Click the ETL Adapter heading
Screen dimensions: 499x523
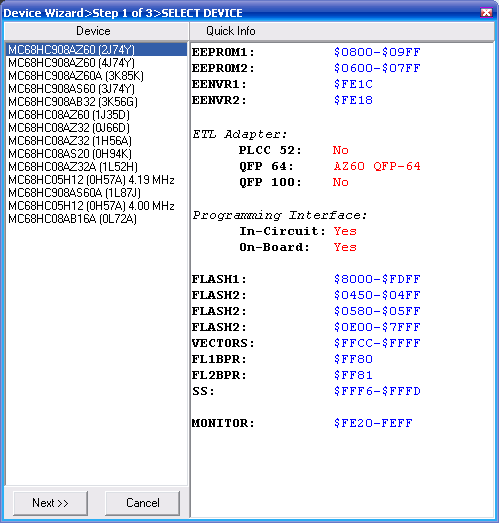pos(240,134)
